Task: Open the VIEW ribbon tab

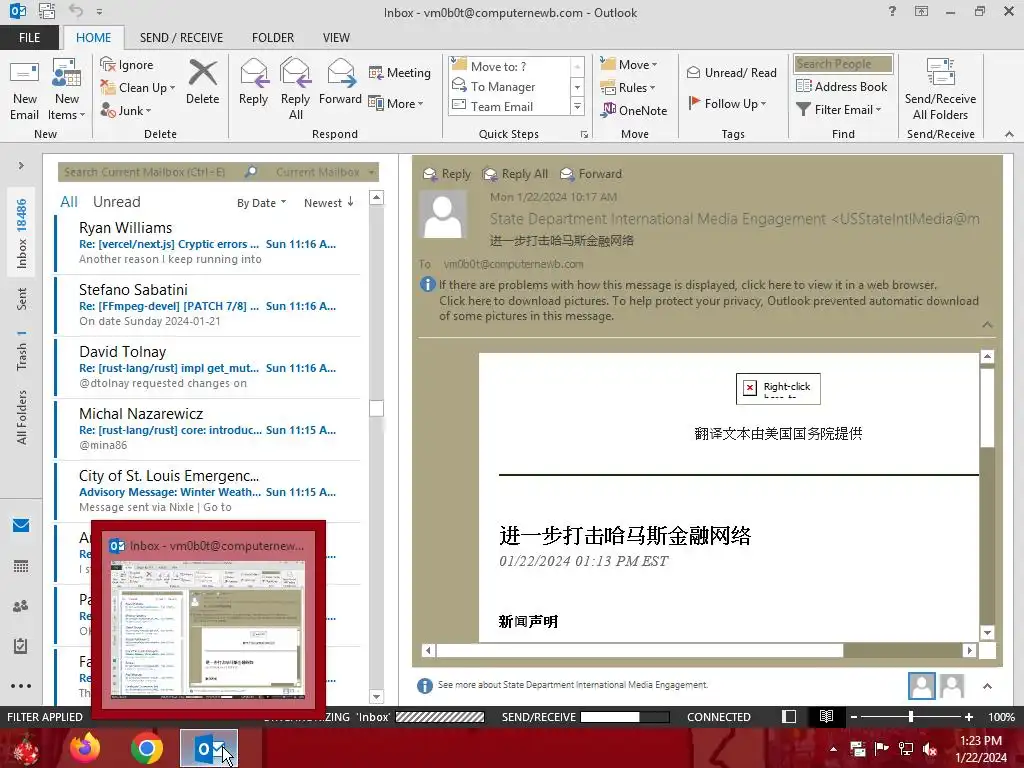Action: click(x=336, y=37)
